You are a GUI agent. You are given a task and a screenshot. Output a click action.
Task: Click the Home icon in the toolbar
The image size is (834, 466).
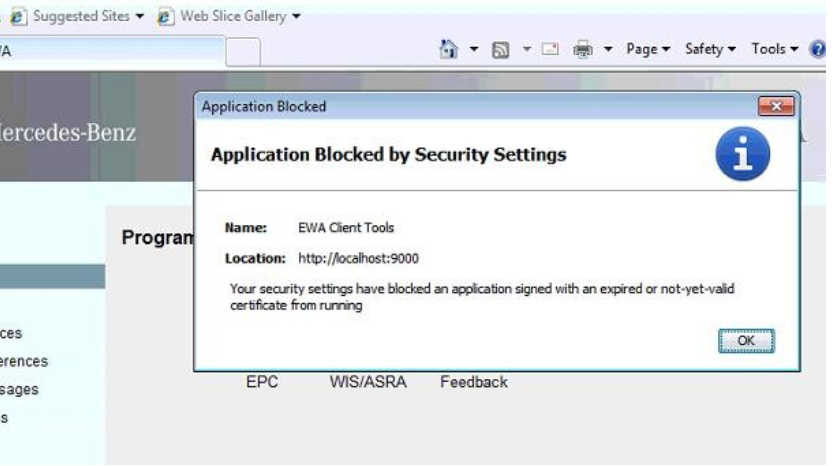(x=448, y=49)
